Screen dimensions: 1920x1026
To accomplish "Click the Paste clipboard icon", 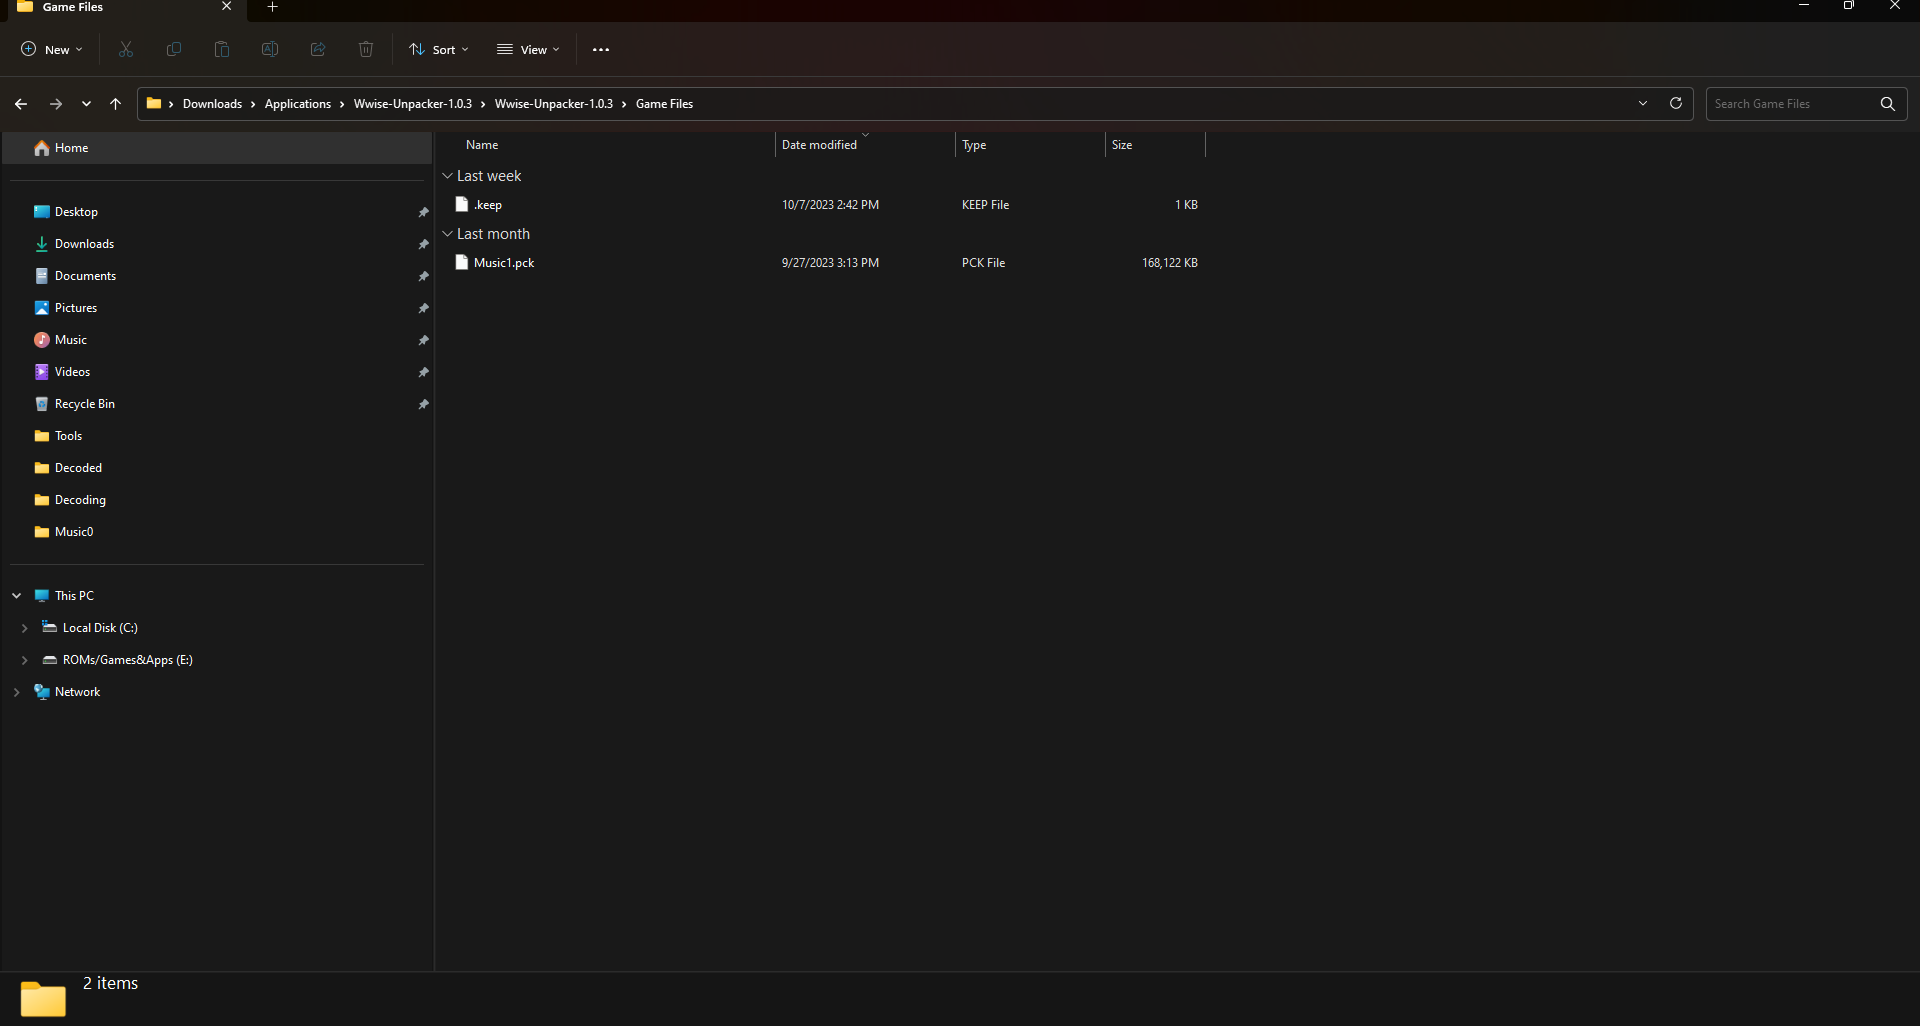I will tap(222, 50).
